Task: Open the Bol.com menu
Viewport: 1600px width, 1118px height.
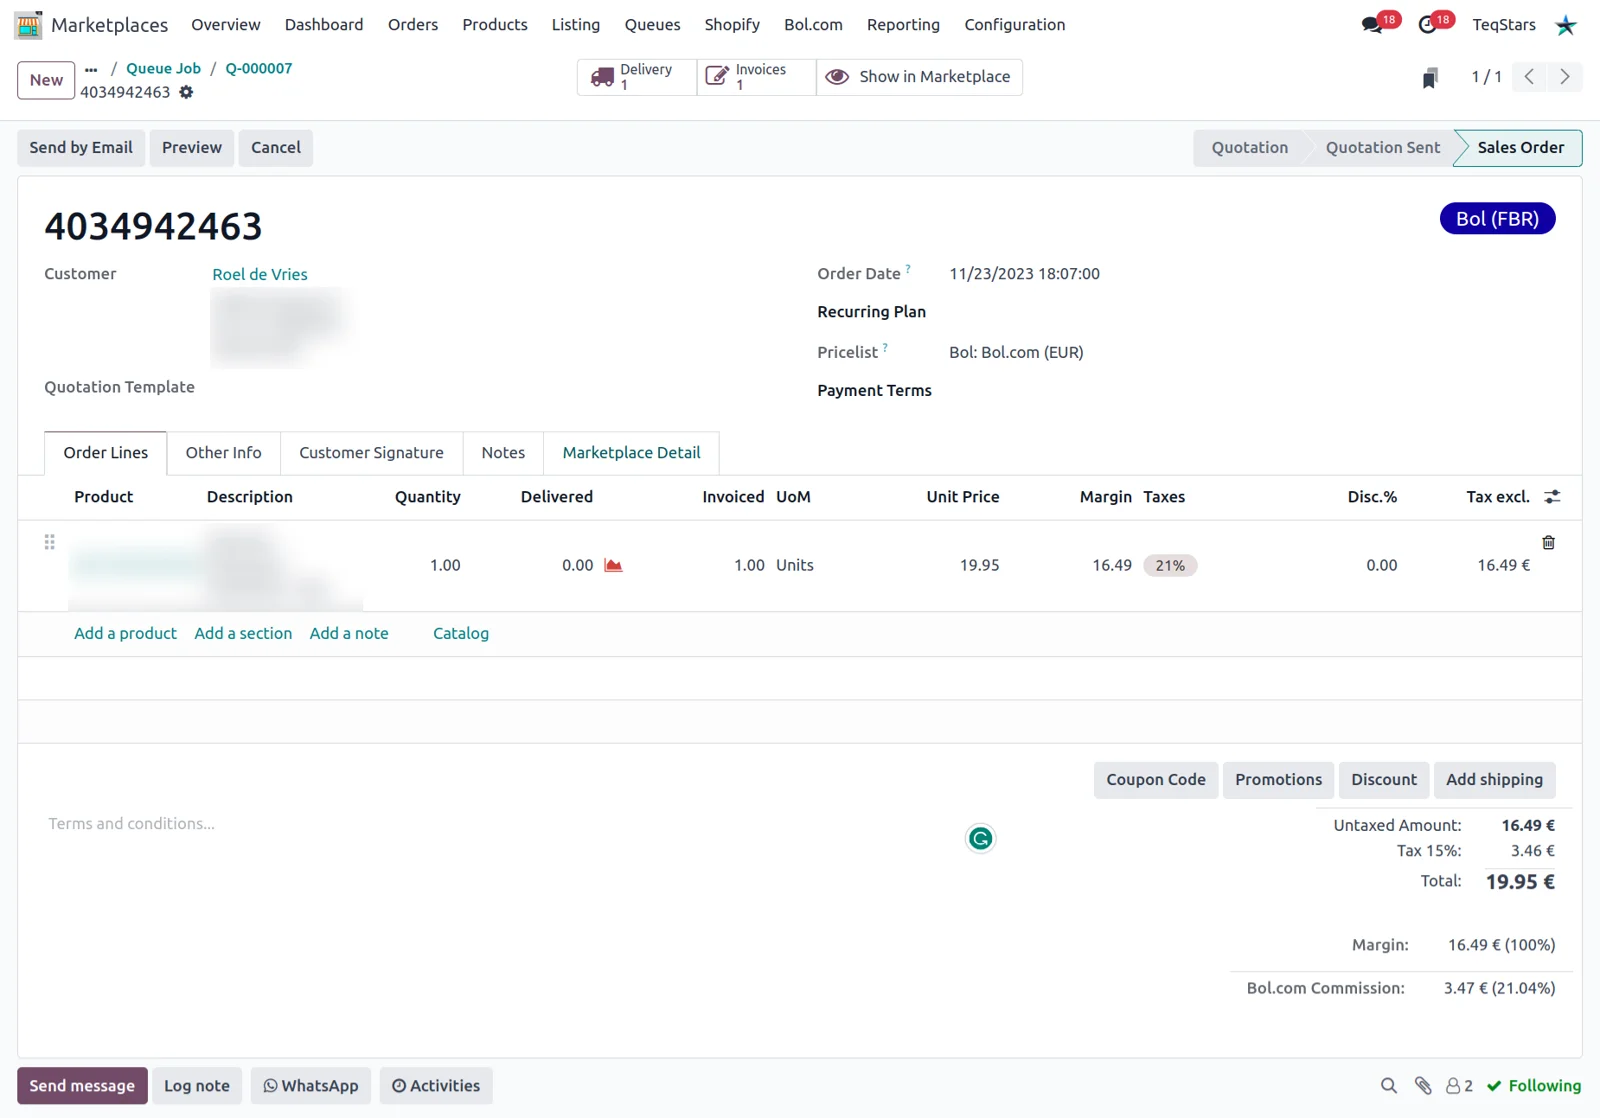Action: (x=813, y=25)
